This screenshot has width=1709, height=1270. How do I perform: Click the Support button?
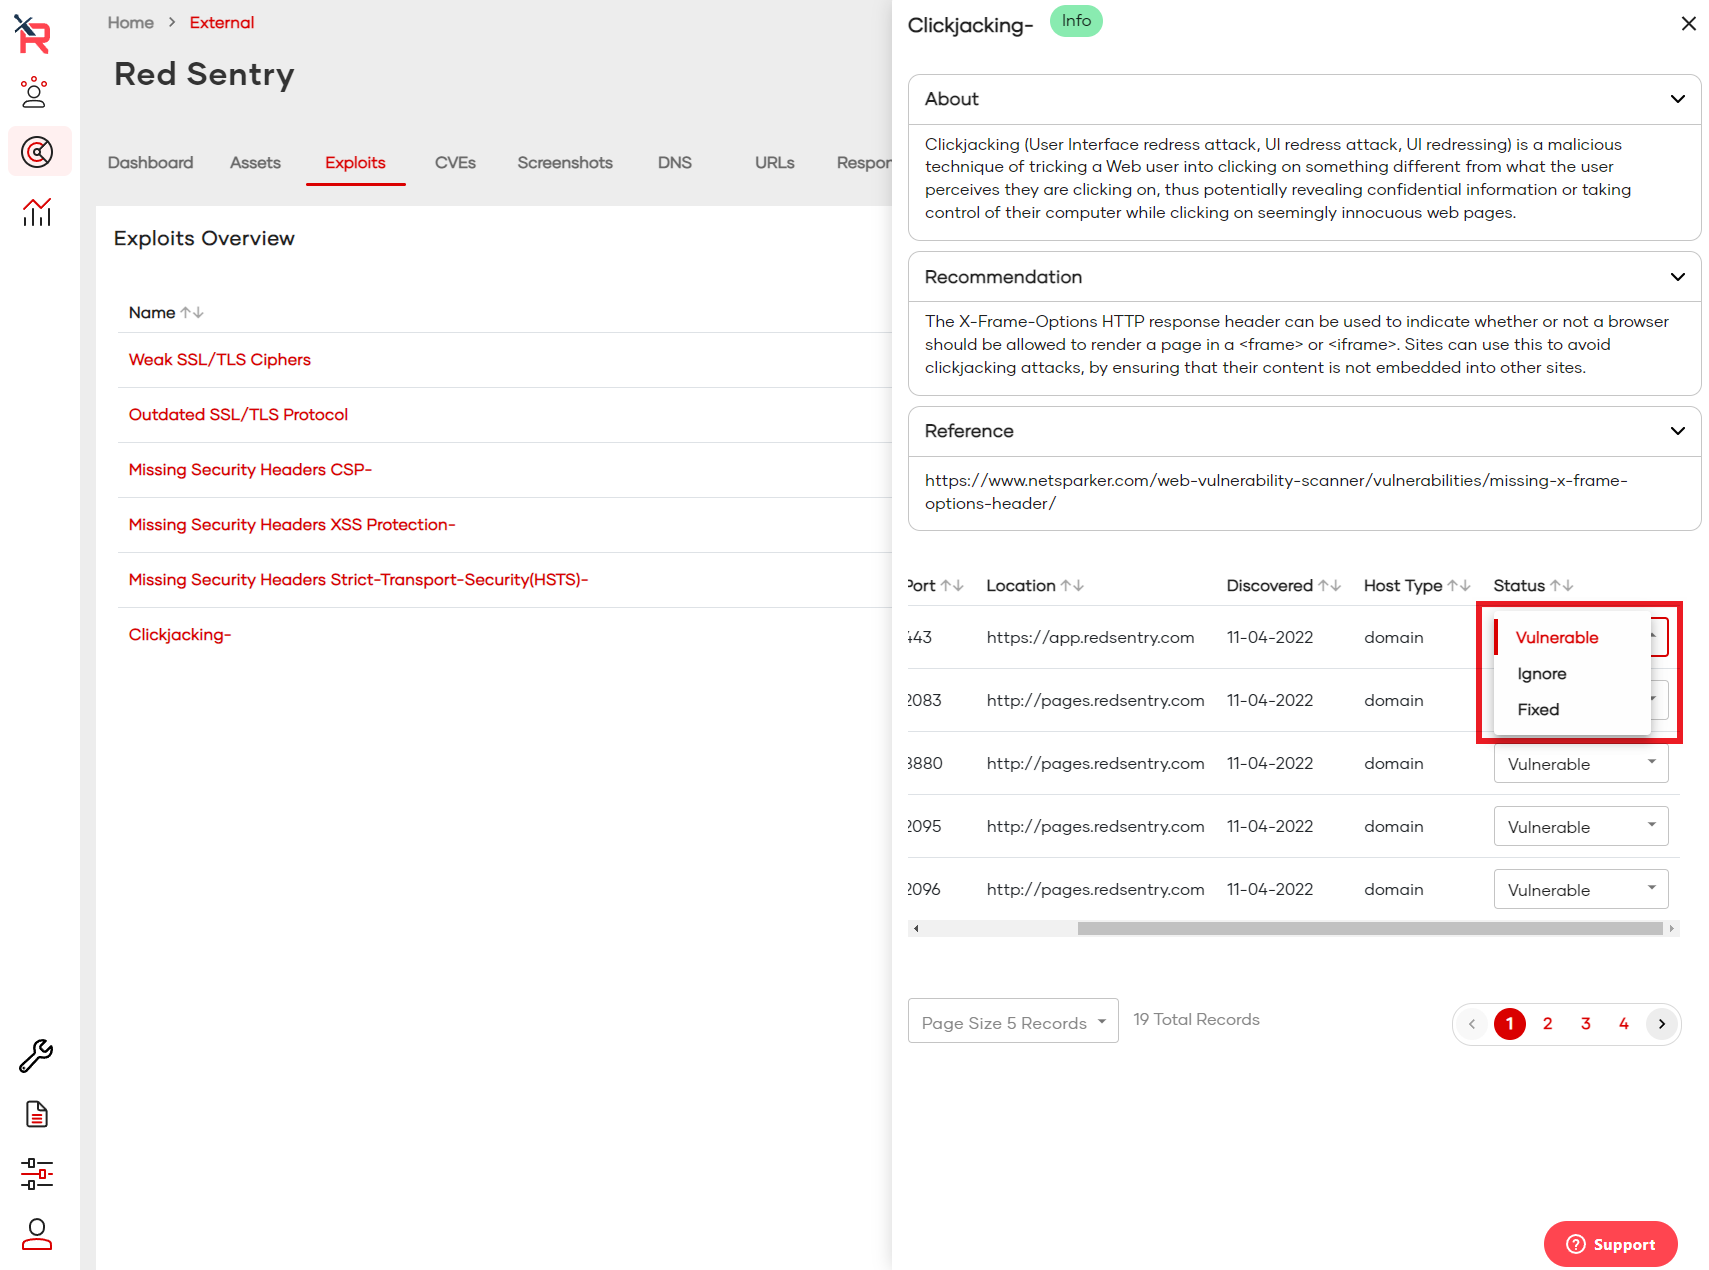click(x=1611, y=1244)
